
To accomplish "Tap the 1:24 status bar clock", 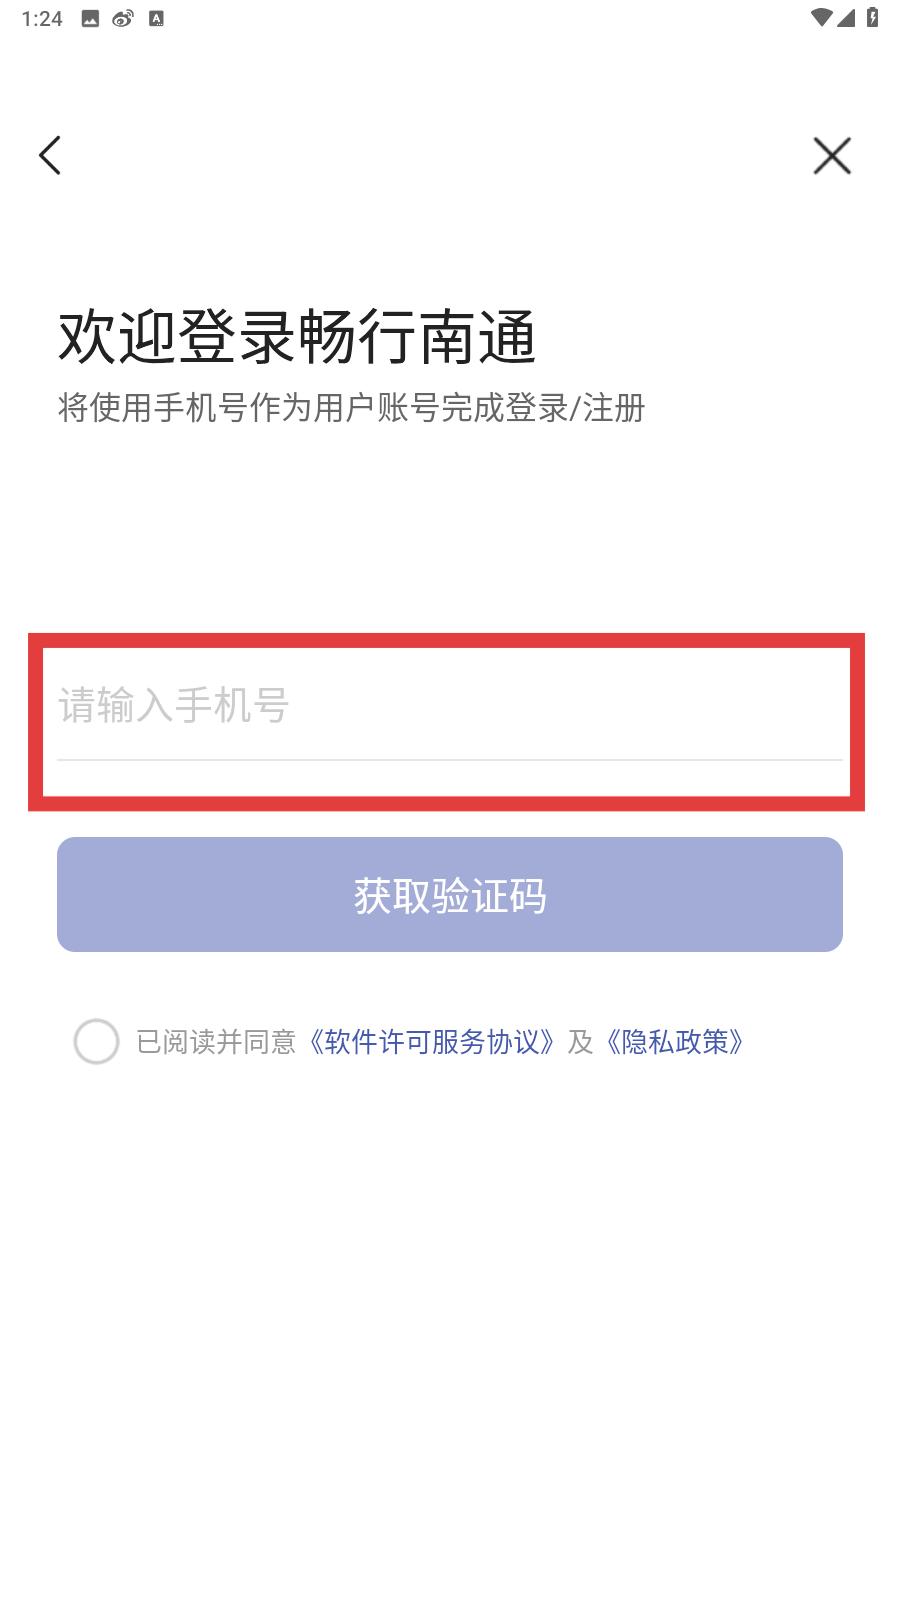I will pos(42,18).
